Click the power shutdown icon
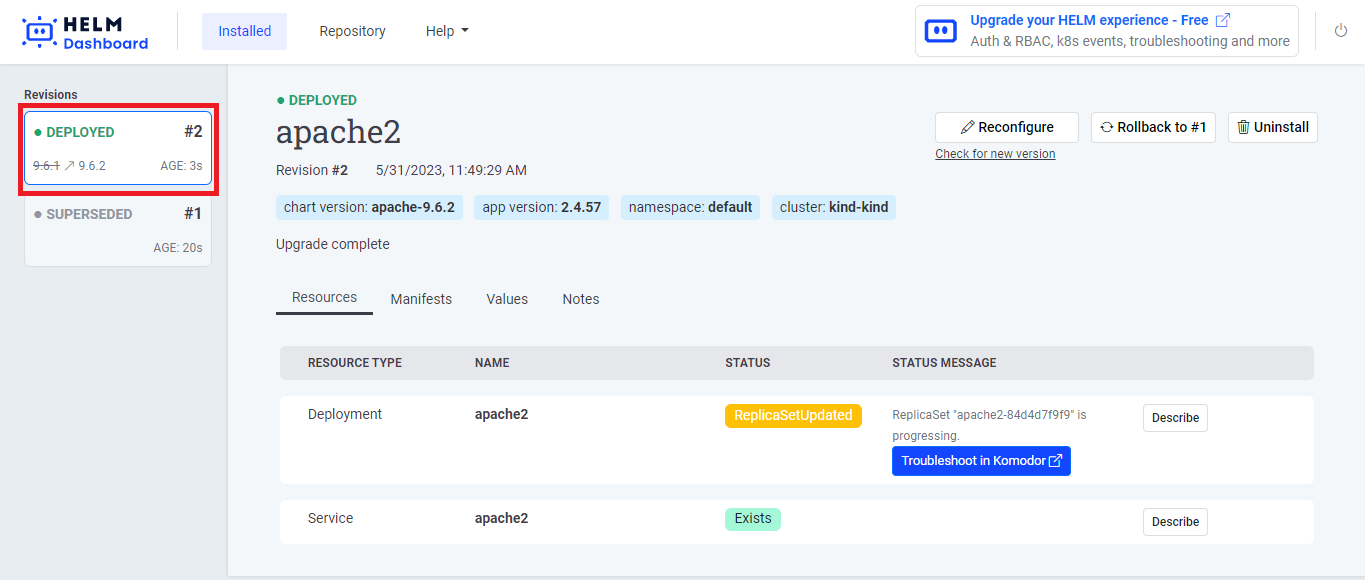This screenshot has height=580, width=1365. pyautogui.click(x=1341, y=31)
